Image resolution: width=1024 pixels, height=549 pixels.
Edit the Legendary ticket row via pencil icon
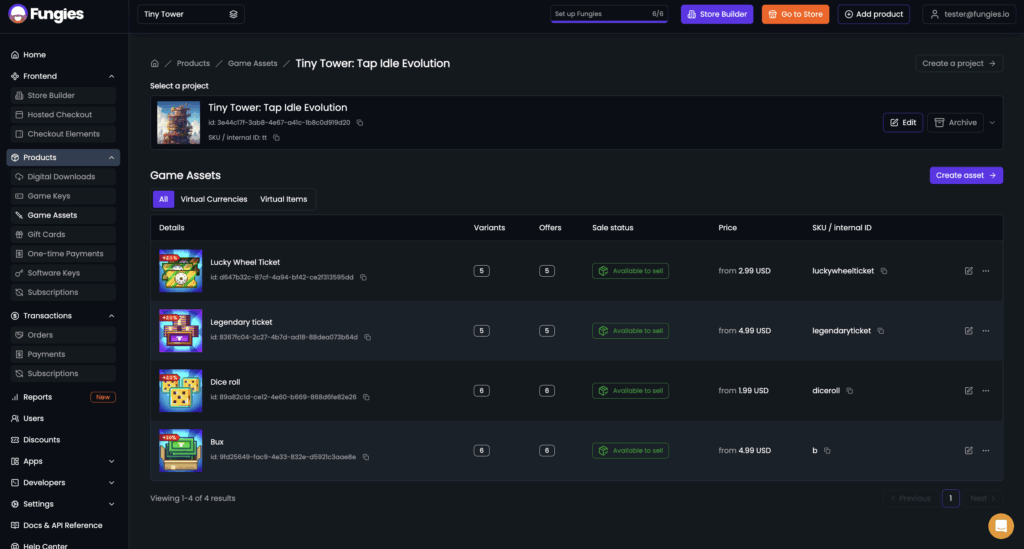[968, 331]
